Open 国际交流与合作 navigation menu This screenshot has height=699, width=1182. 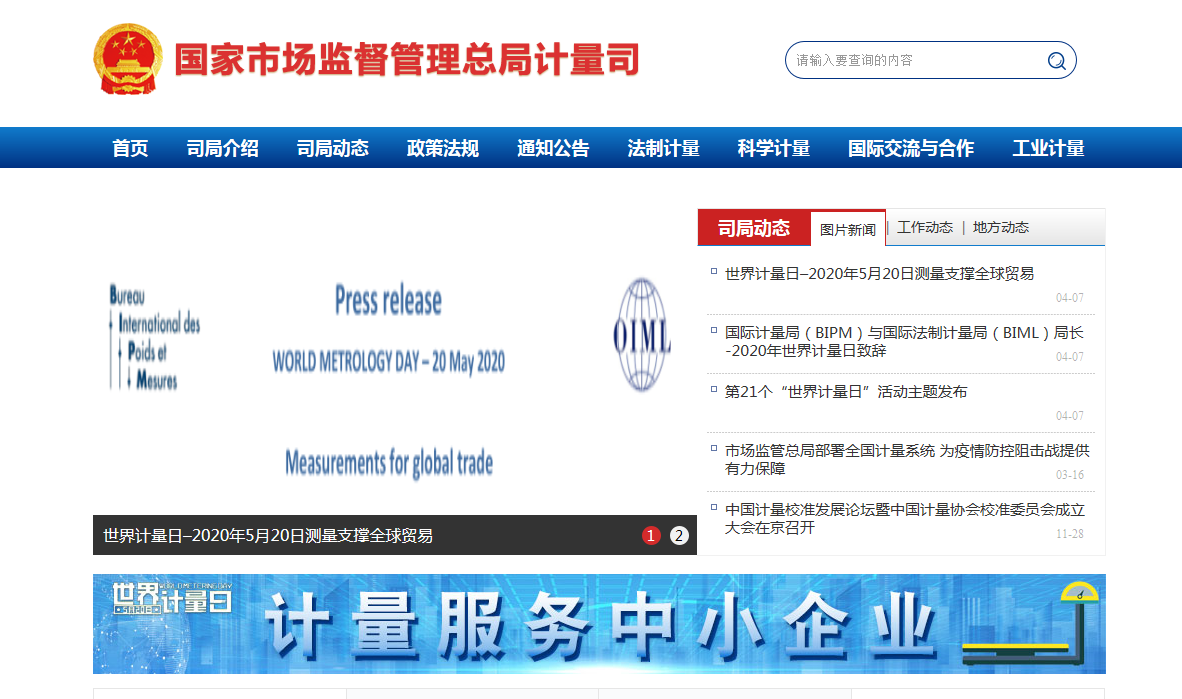[x=910, y=148]
